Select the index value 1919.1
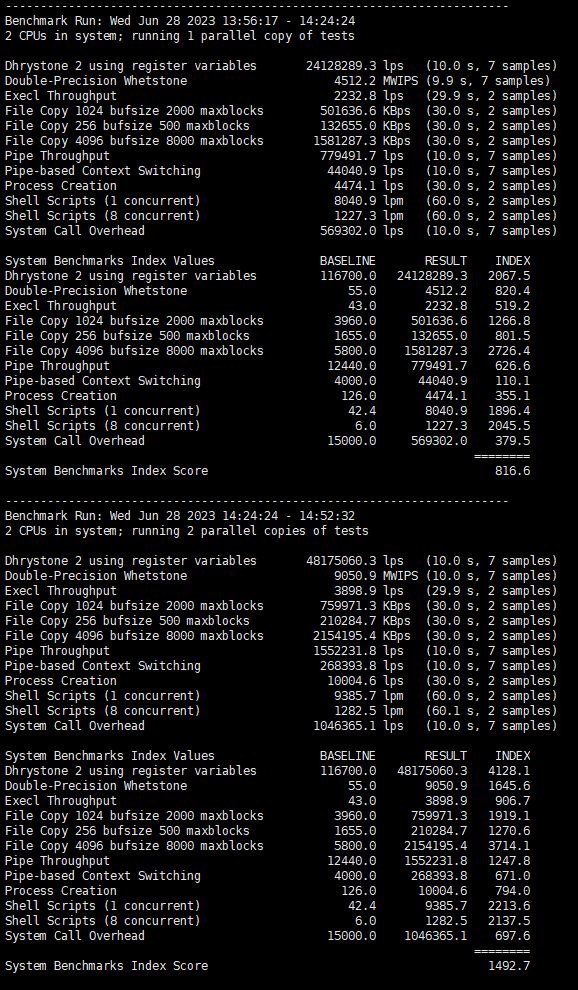 click(509, 816)
